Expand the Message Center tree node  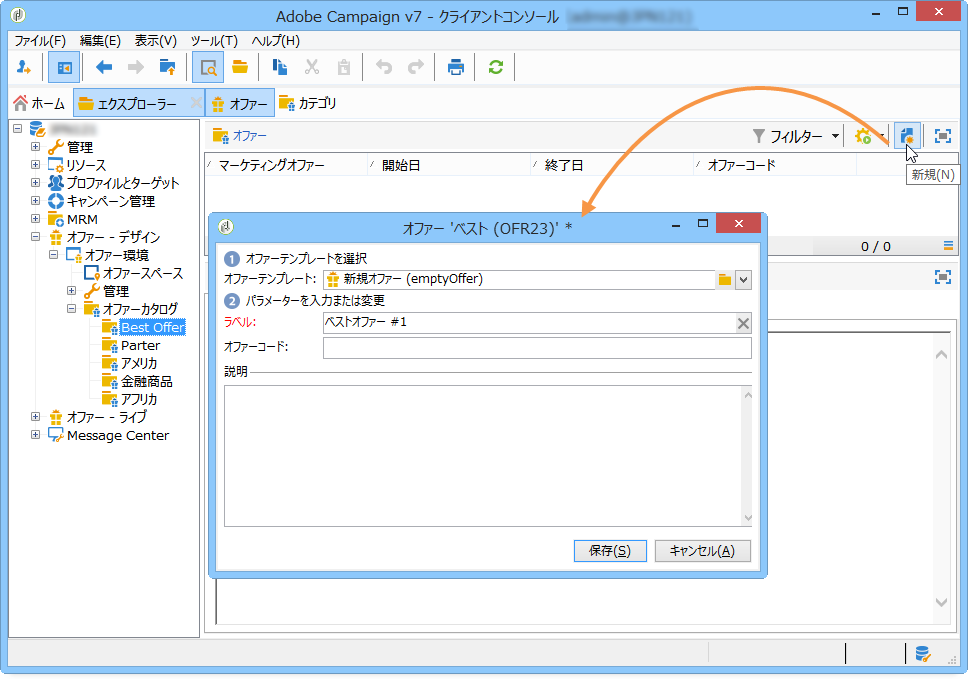(x=35, y=435)
